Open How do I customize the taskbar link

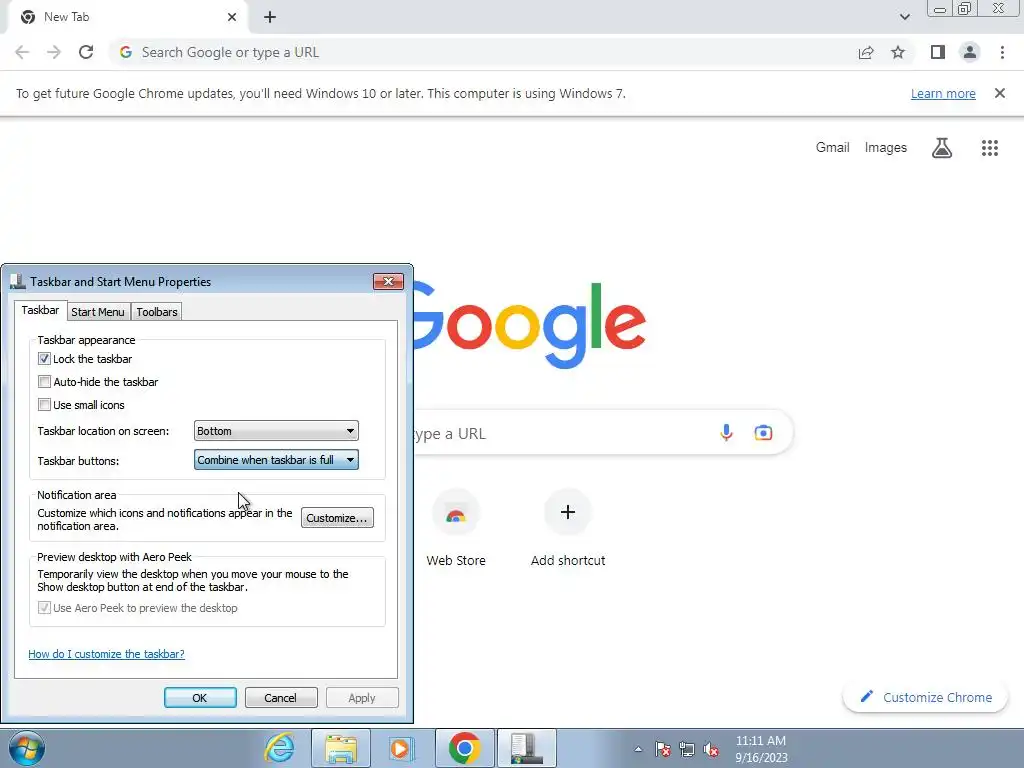[x=106, y=654]
